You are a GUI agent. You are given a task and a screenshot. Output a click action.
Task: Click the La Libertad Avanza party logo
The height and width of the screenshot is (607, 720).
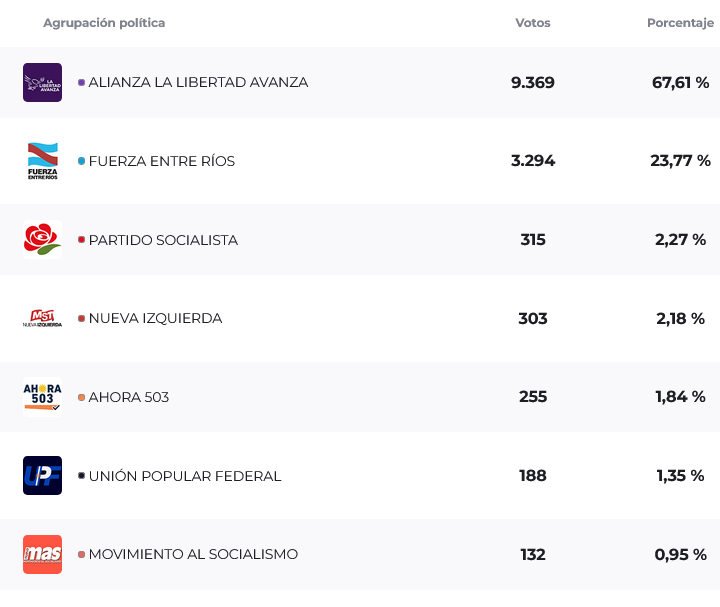click(42, 82)
